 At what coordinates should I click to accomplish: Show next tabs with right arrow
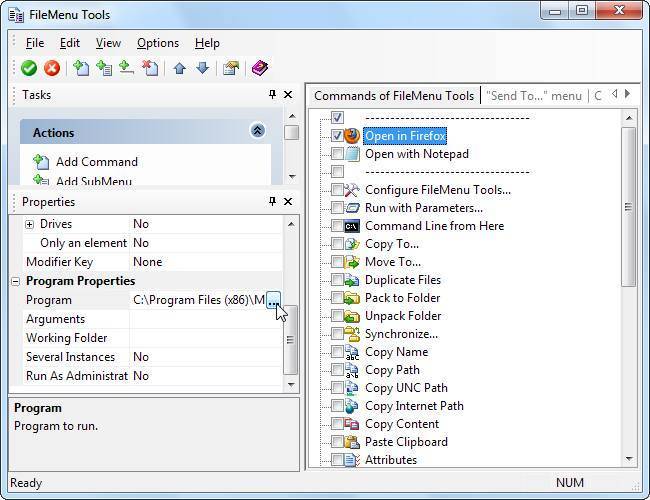pyautogui.click(x=628, y=94)
